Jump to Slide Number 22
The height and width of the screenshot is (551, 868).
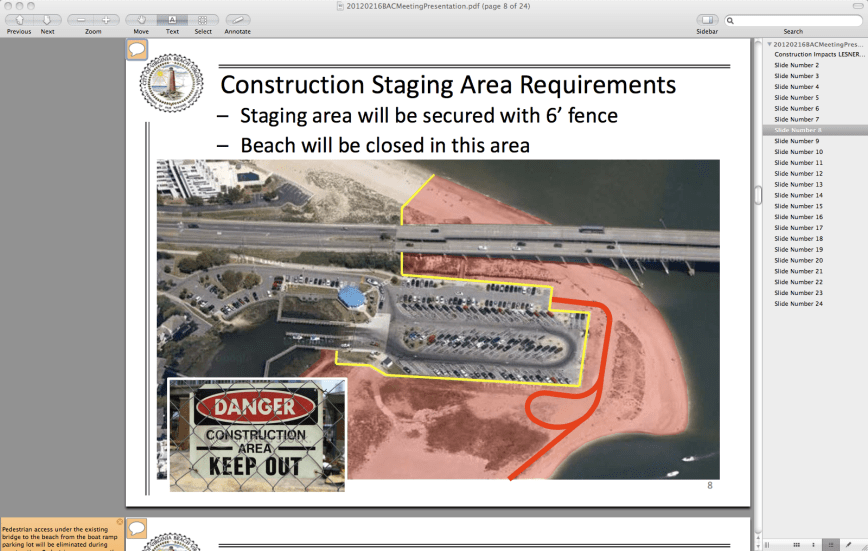[798, 282]
